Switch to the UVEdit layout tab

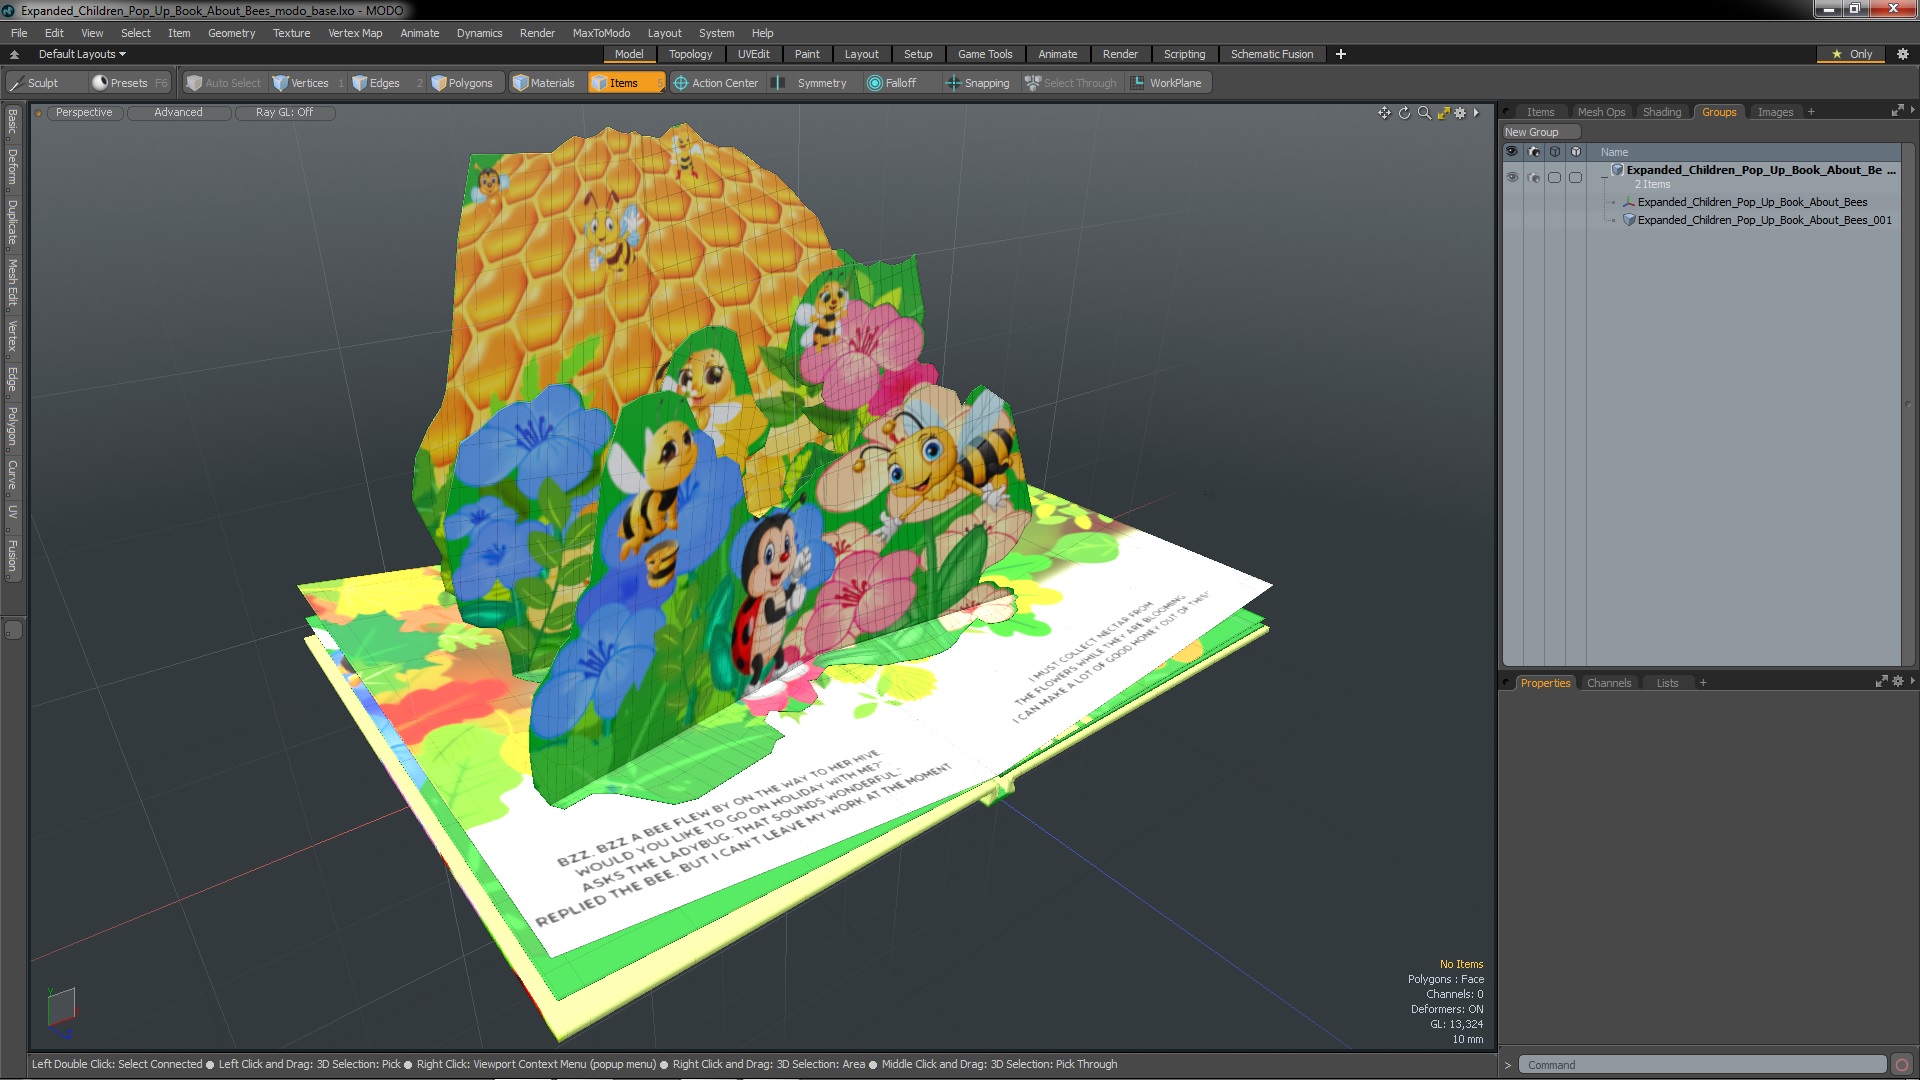pyautogui.click(x=753, y=54)
